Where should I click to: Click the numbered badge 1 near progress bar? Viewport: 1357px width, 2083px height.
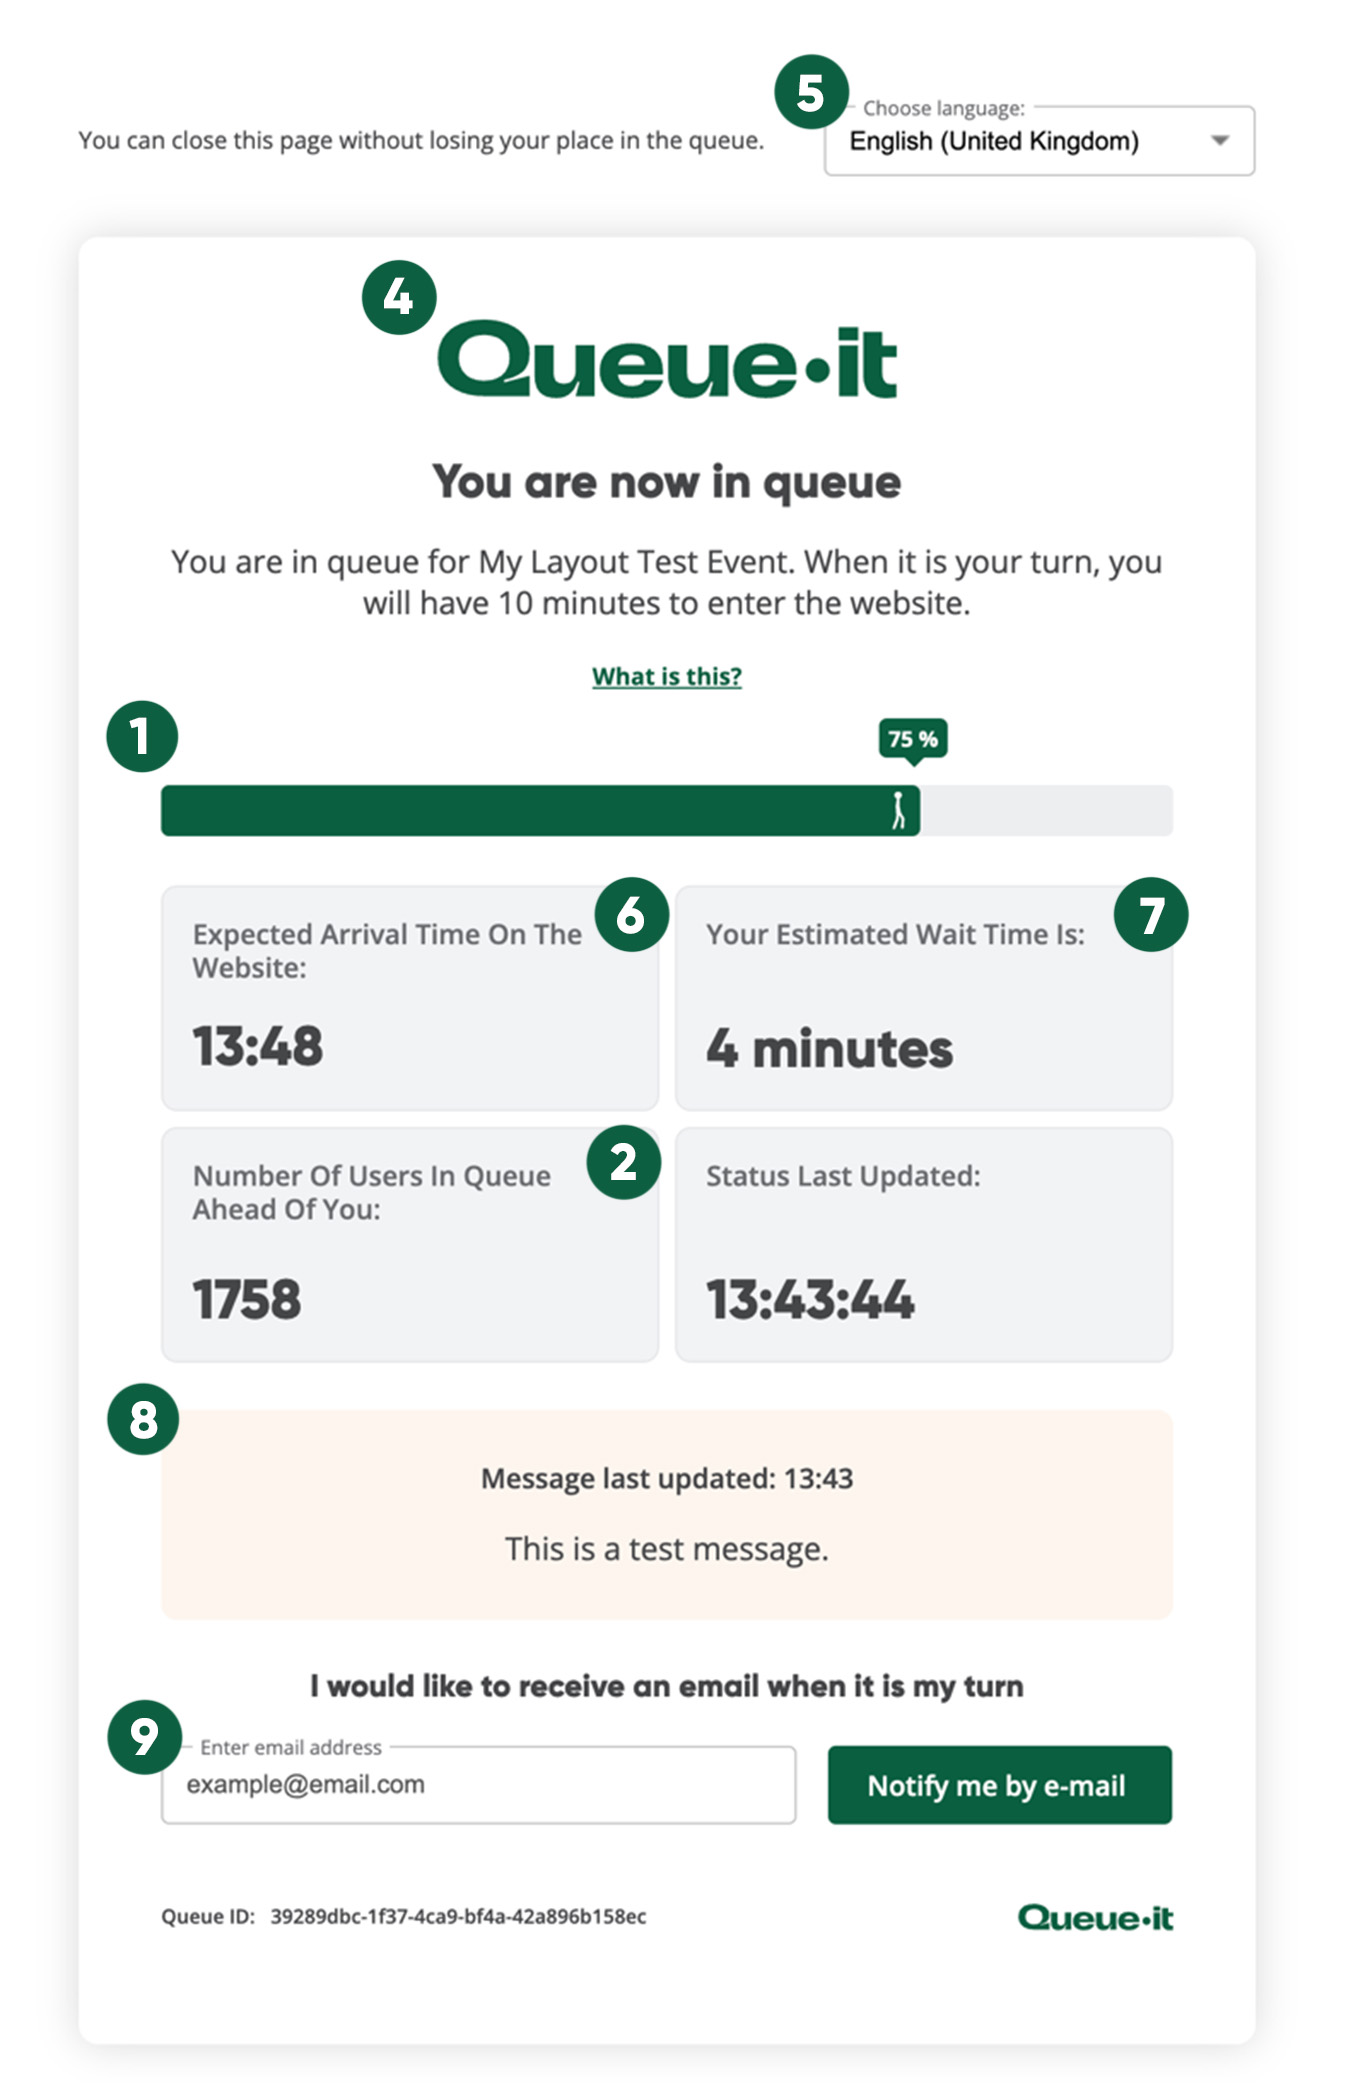(142, 737)
